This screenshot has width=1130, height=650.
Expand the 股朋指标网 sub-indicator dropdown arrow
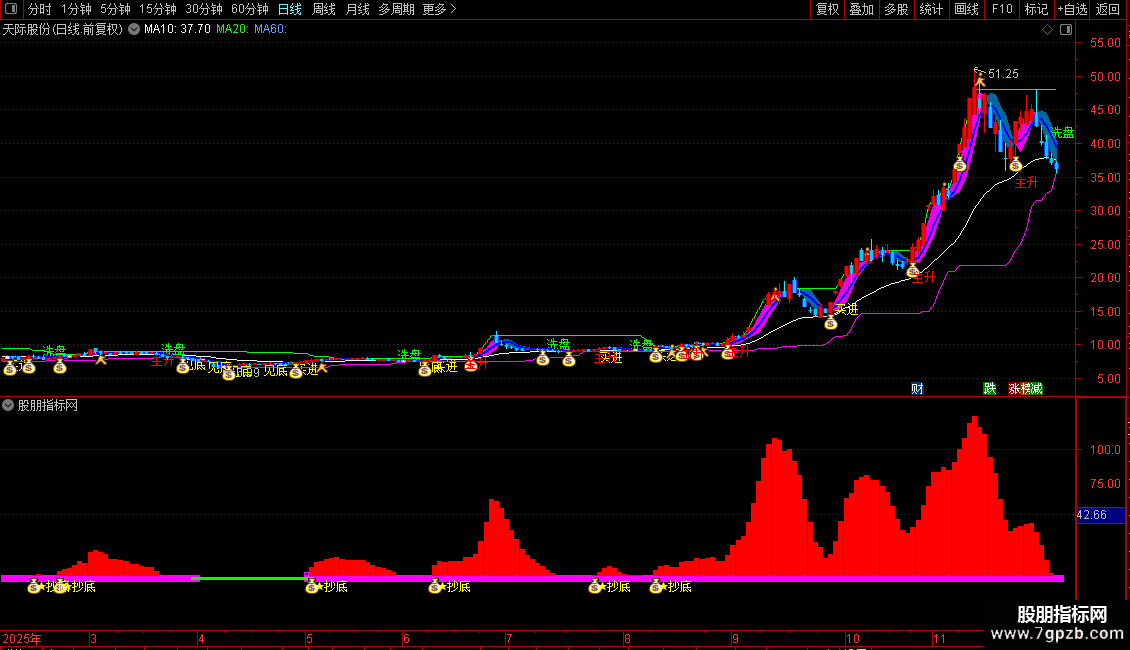tap(8, 405)
